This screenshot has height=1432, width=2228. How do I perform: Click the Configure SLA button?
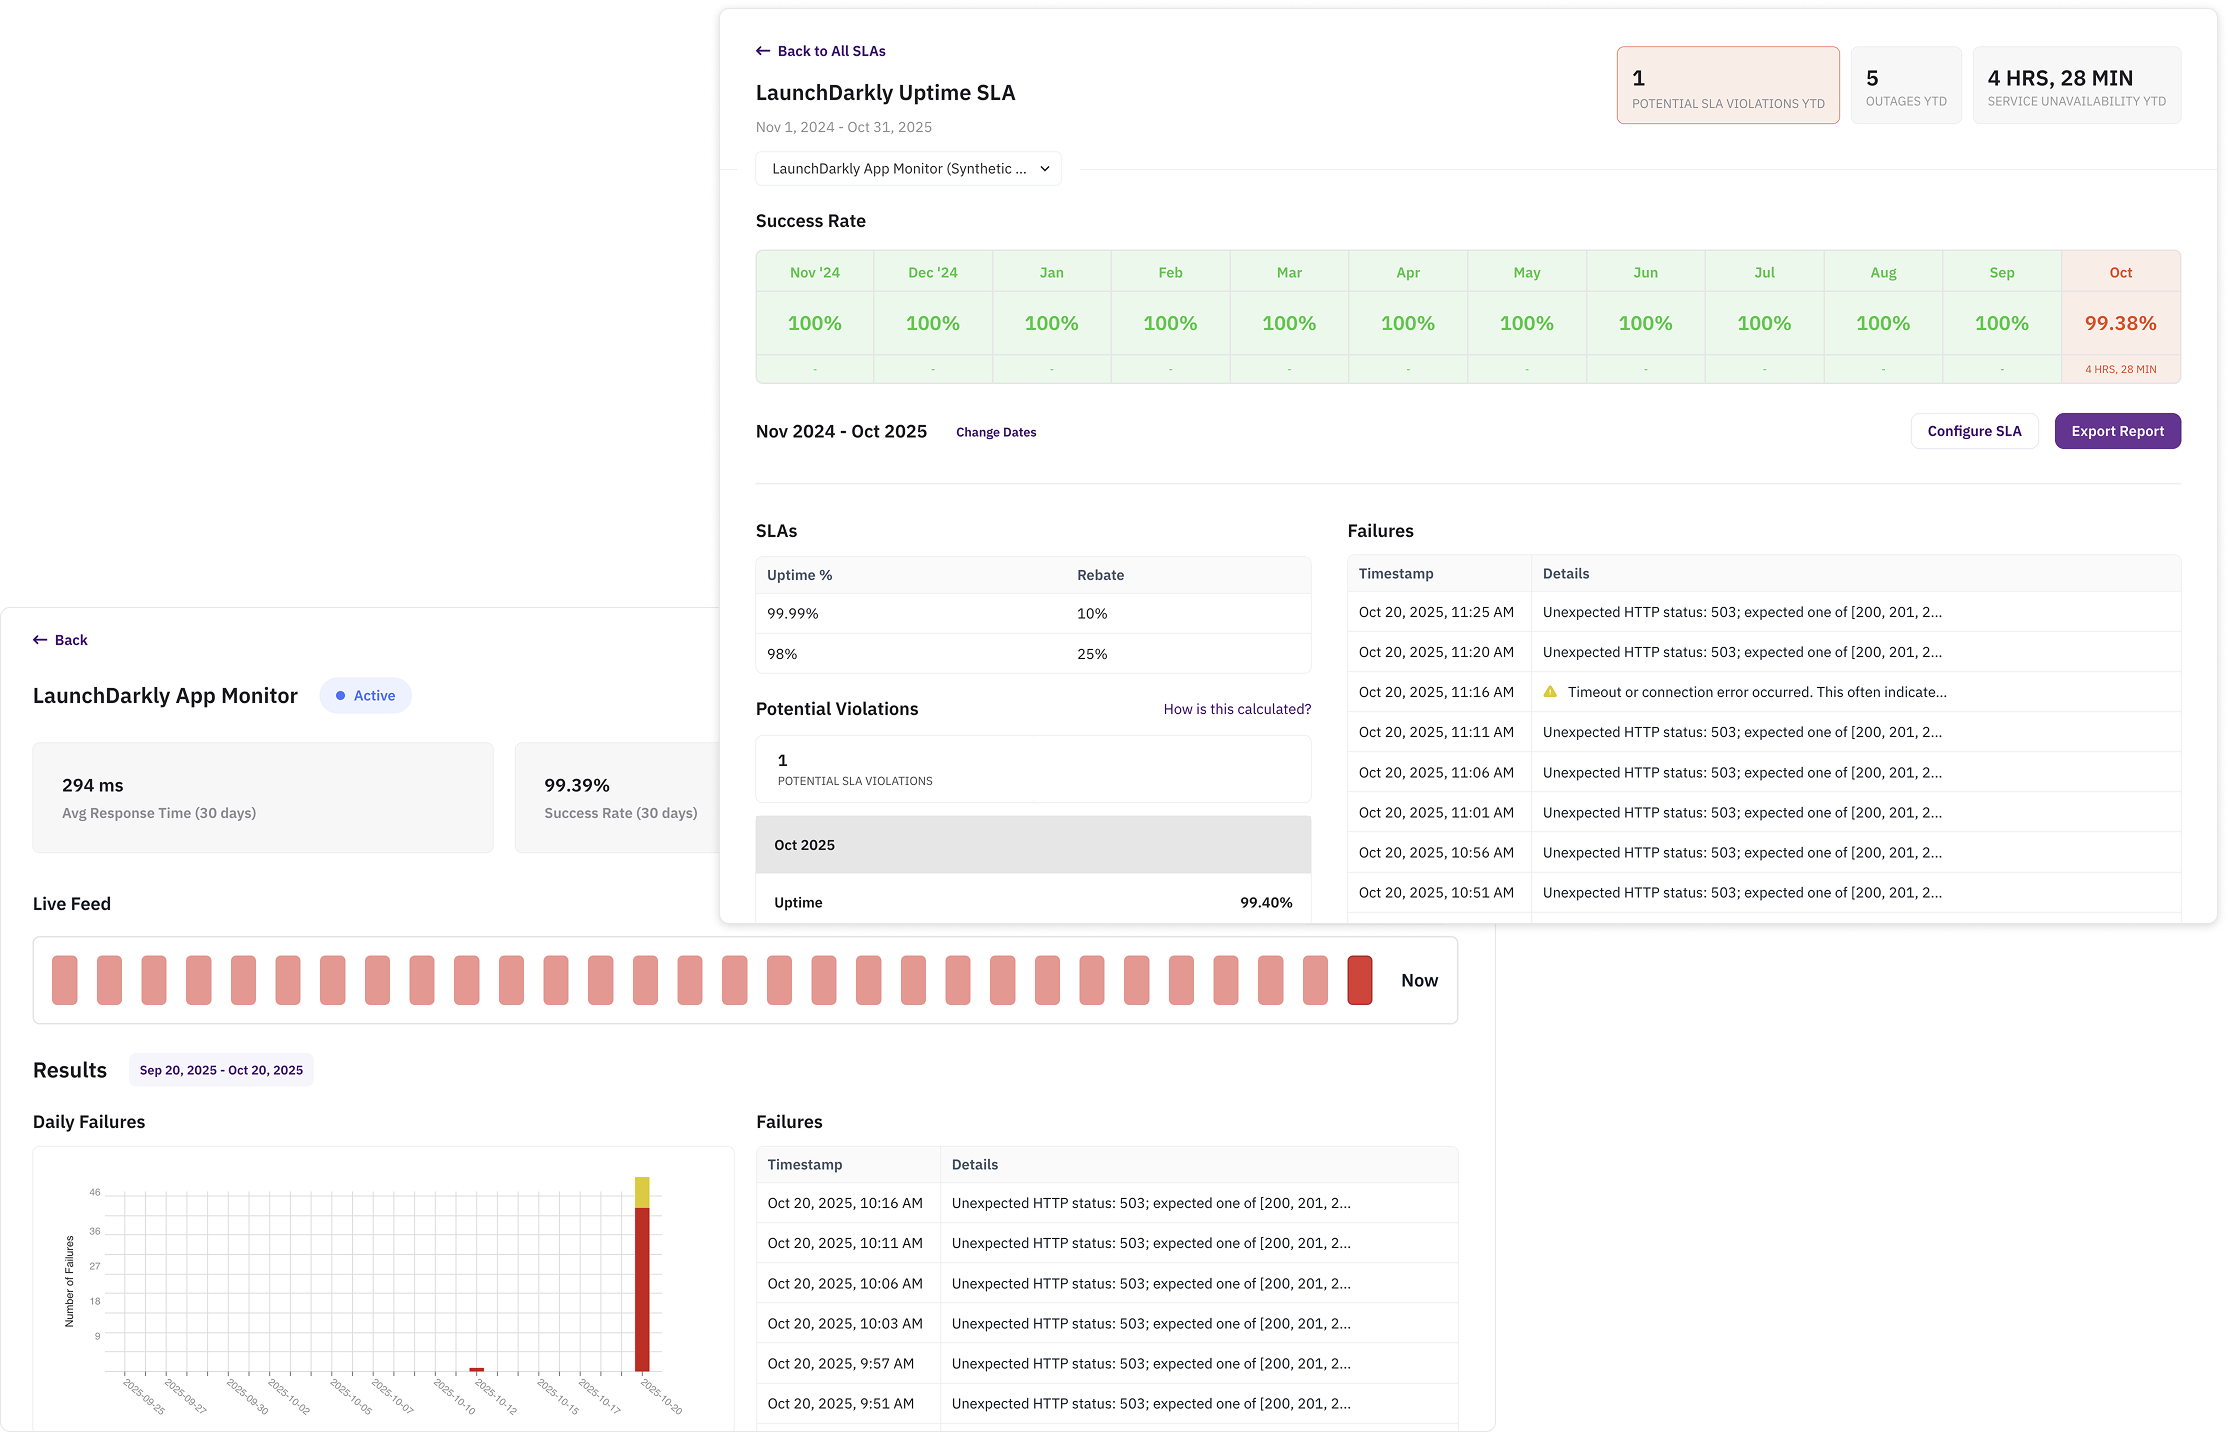(1974, 431)
